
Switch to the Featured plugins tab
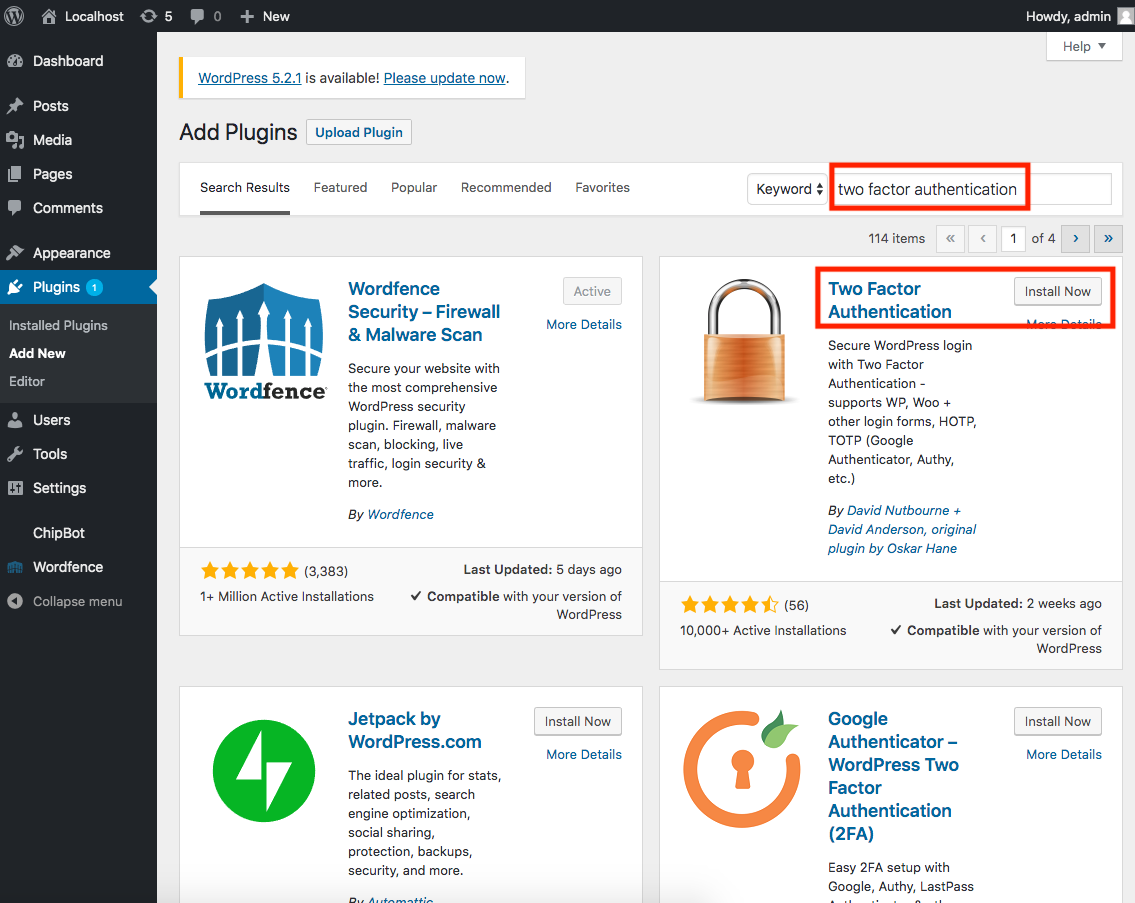coord(340,187)
